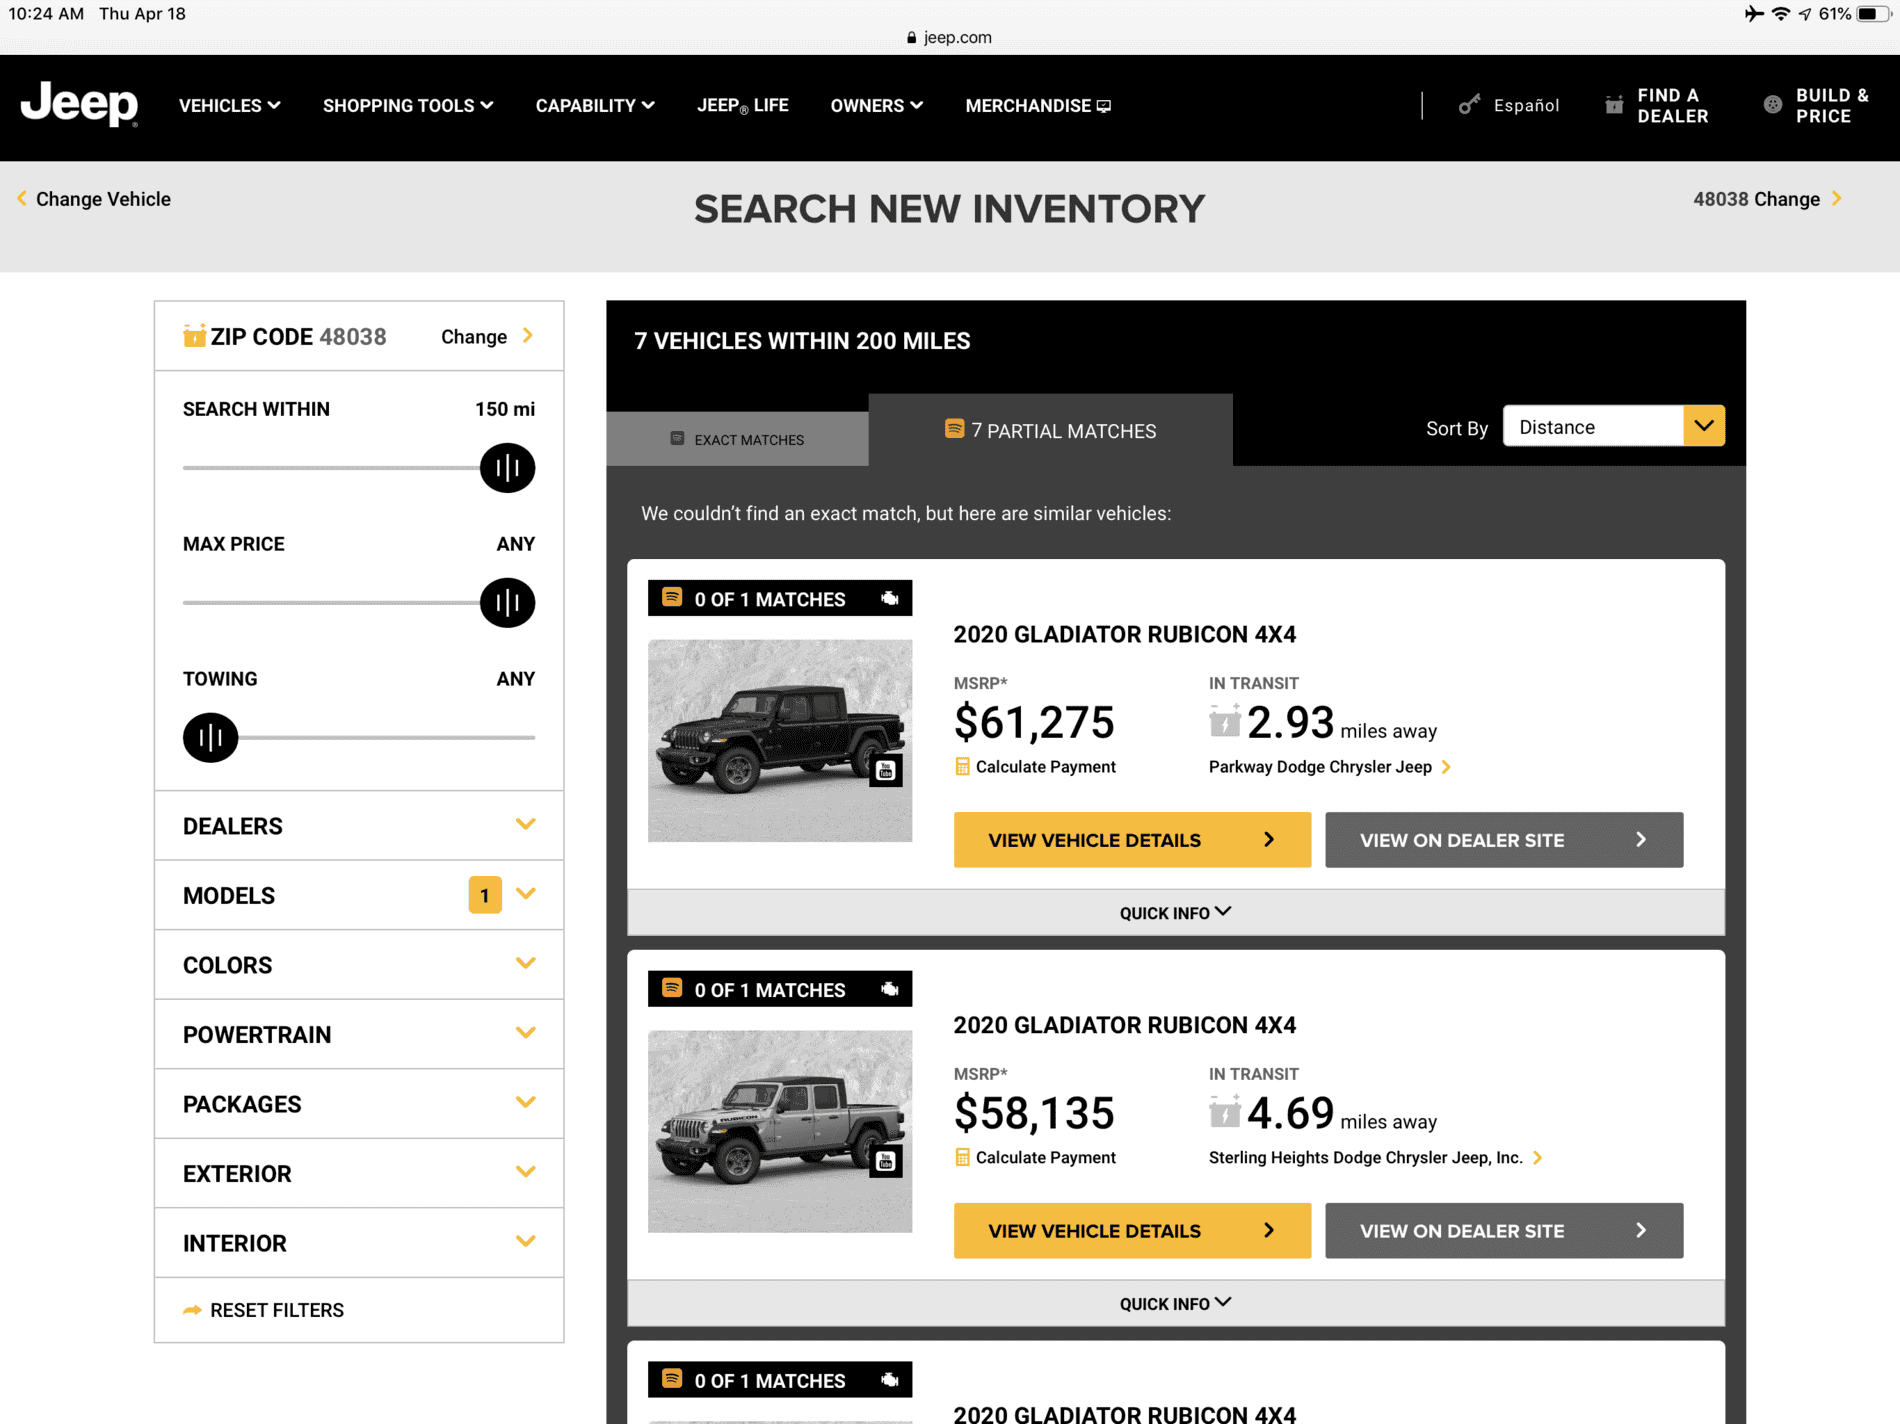View the $58,135 Gladiator on dealer site
The height and width of the screenshot is (1424, 1900).
click(1504, 1231)
